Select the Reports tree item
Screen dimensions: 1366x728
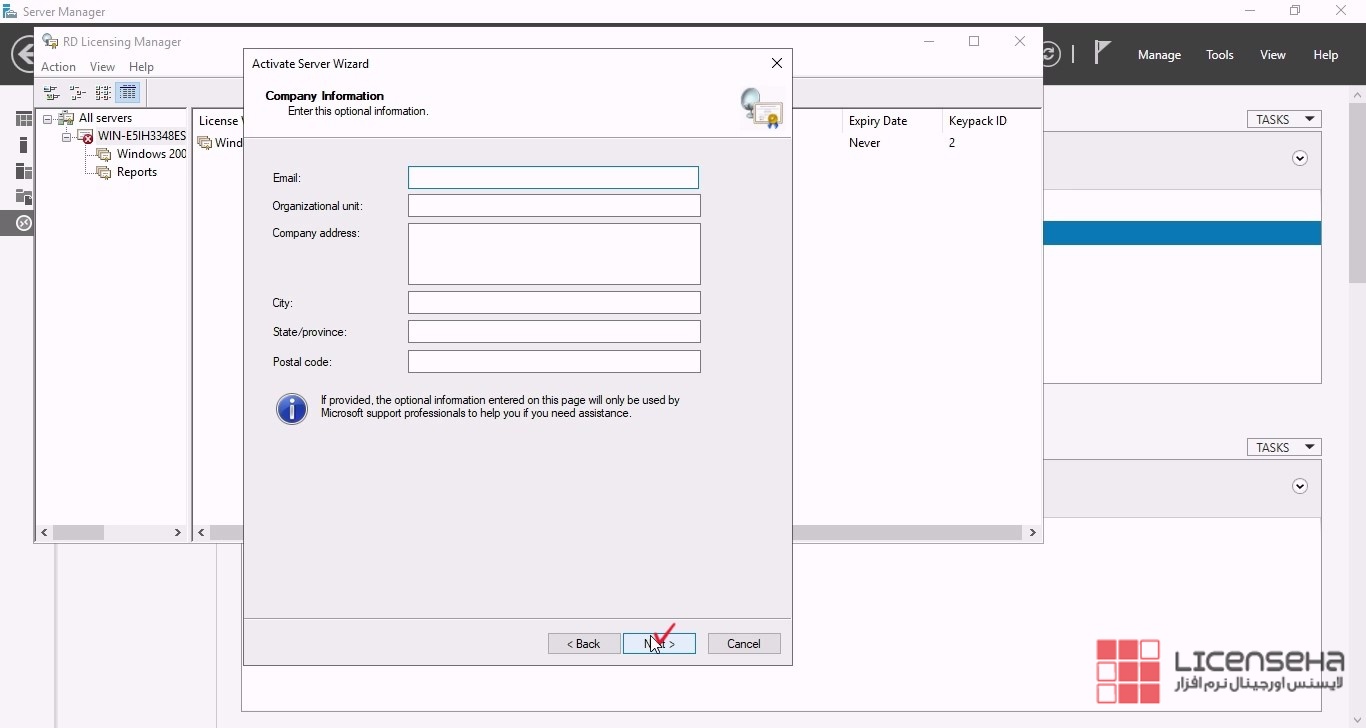click(136, 172)
